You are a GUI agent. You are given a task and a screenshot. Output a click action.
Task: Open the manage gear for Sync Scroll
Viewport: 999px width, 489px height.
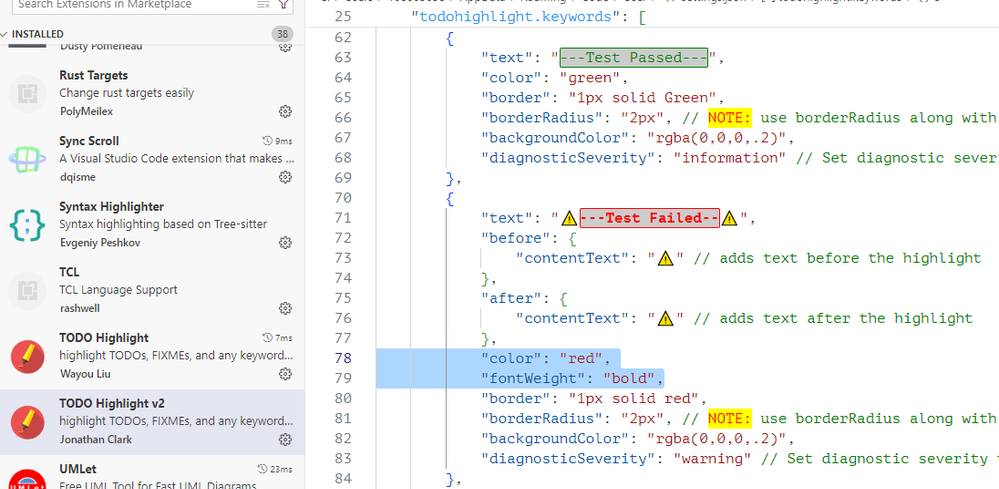(x=285, y=177)
